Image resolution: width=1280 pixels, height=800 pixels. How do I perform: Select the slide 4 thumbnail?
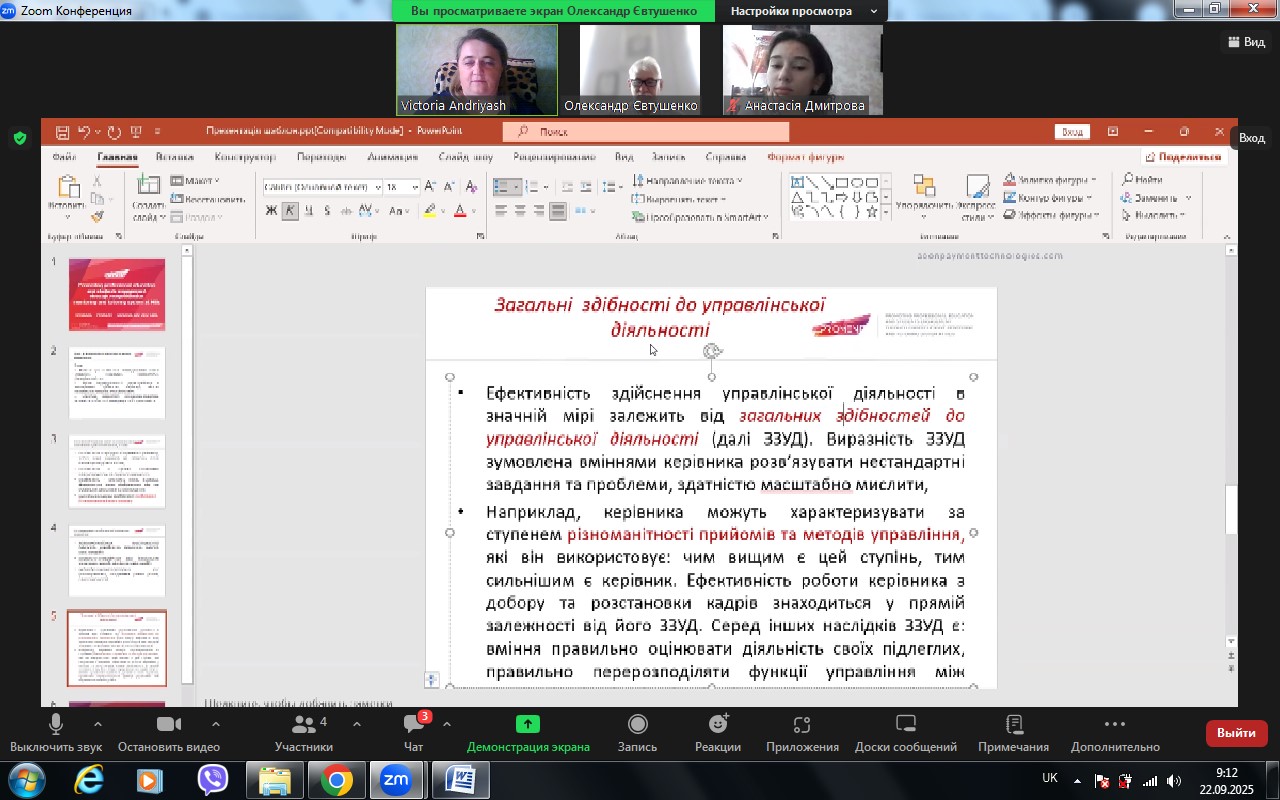tap(117, 560)
